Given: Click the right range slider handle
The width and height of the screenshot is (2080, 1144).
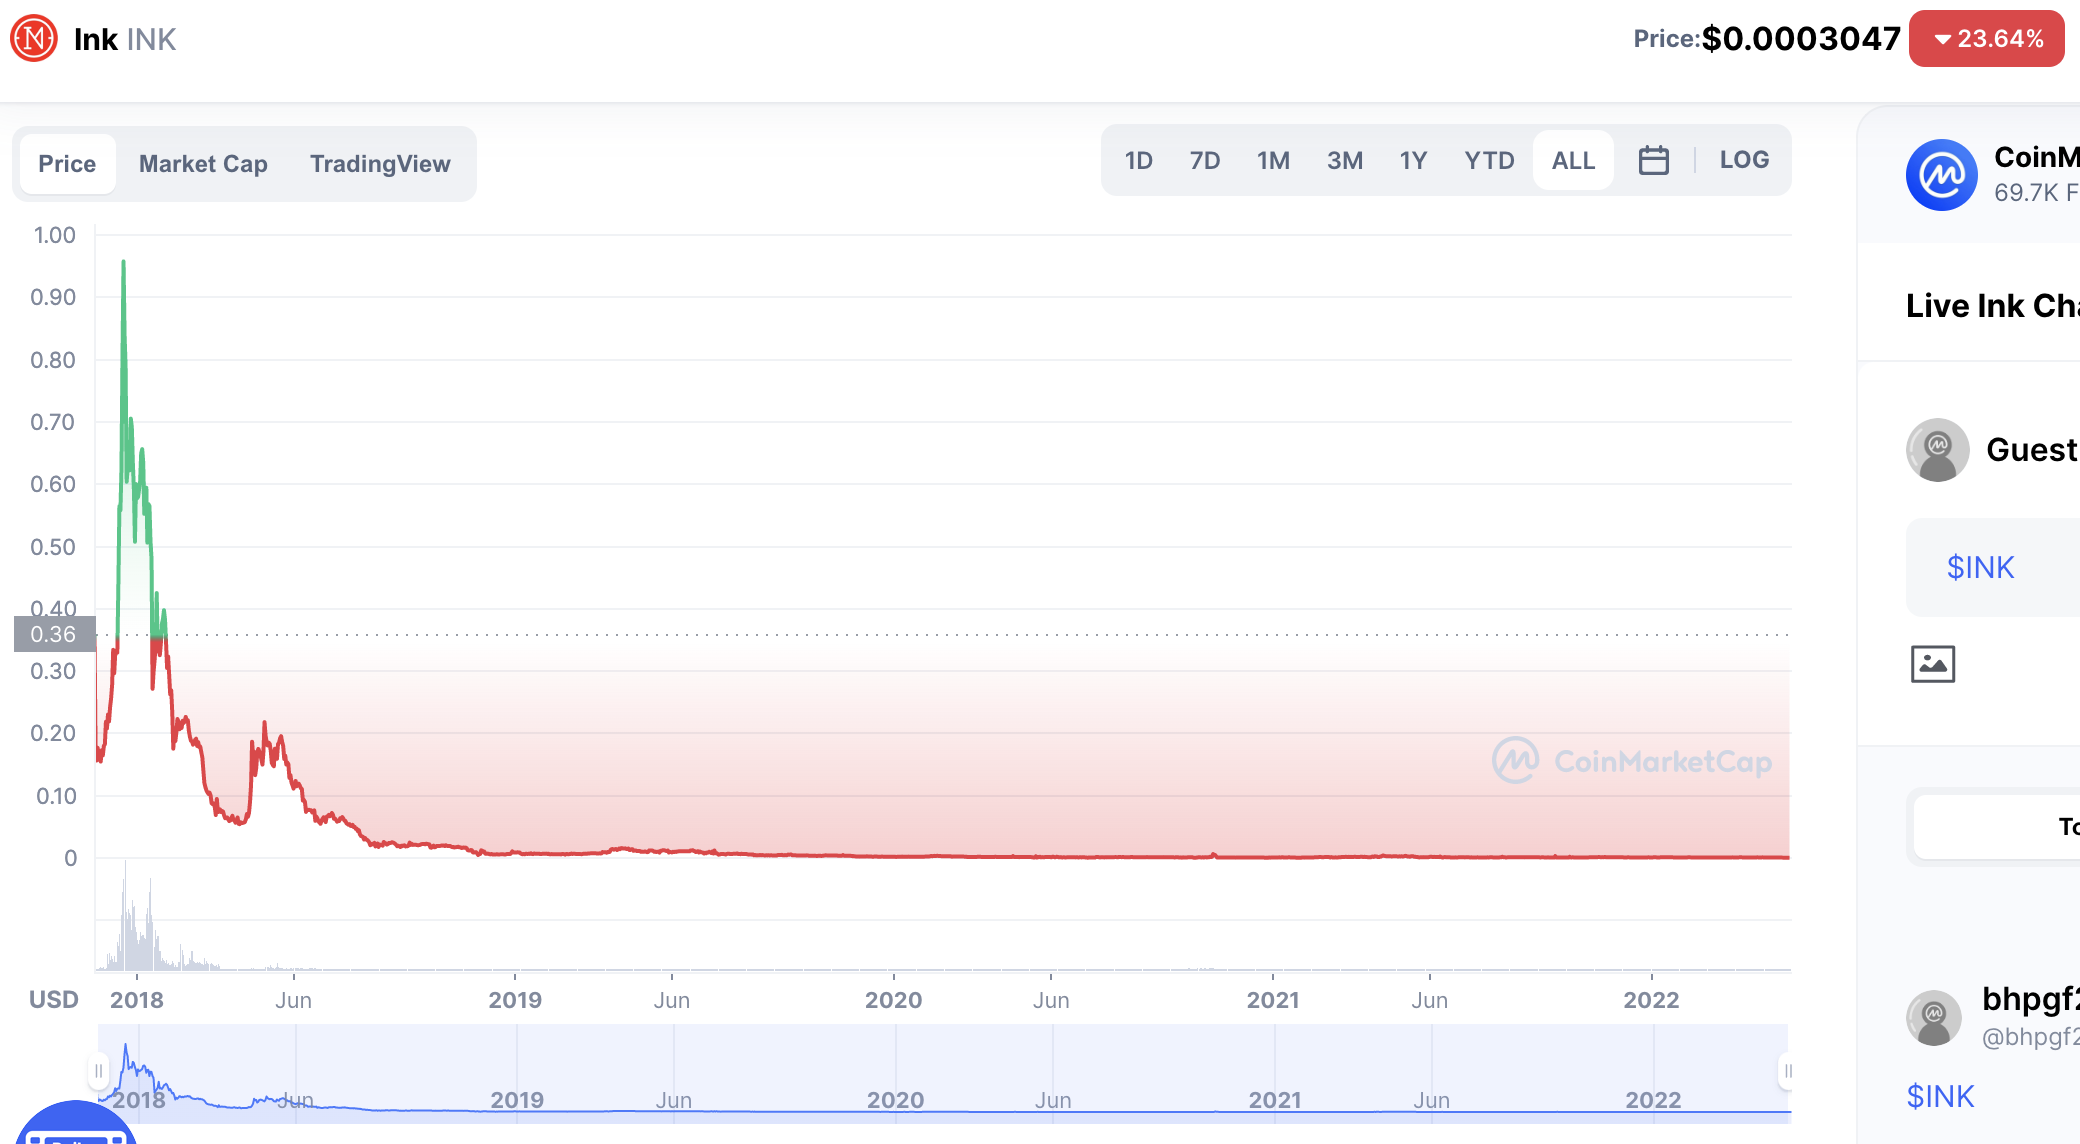Looking at the screenshot, I should 1786,1071.
